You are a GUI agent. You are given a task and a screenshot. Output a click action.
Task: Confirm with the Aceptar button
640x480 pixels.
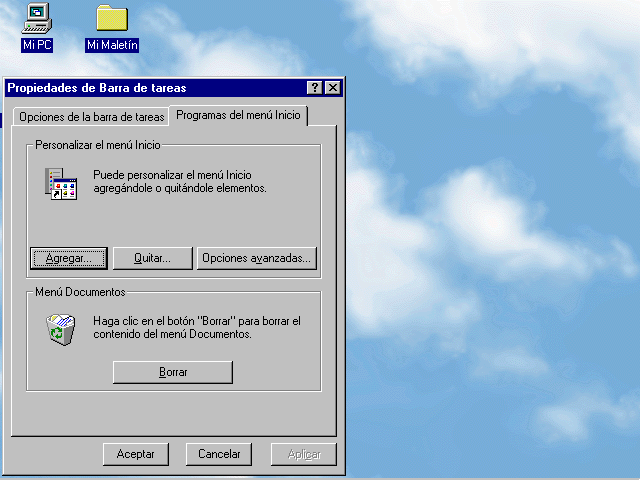[136, 454]
